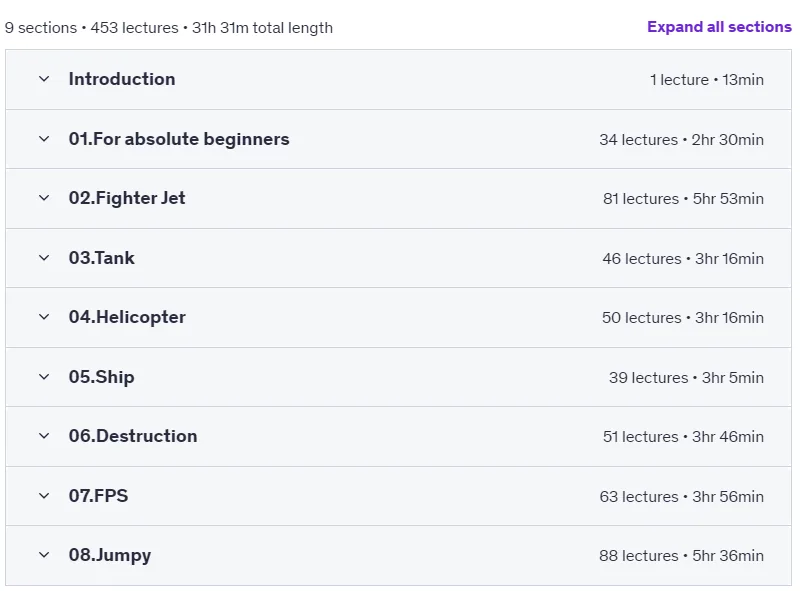Expand the 08.Jumpy section chevron
This screenshot has height=591, width=801.
[x=44, y=555]
